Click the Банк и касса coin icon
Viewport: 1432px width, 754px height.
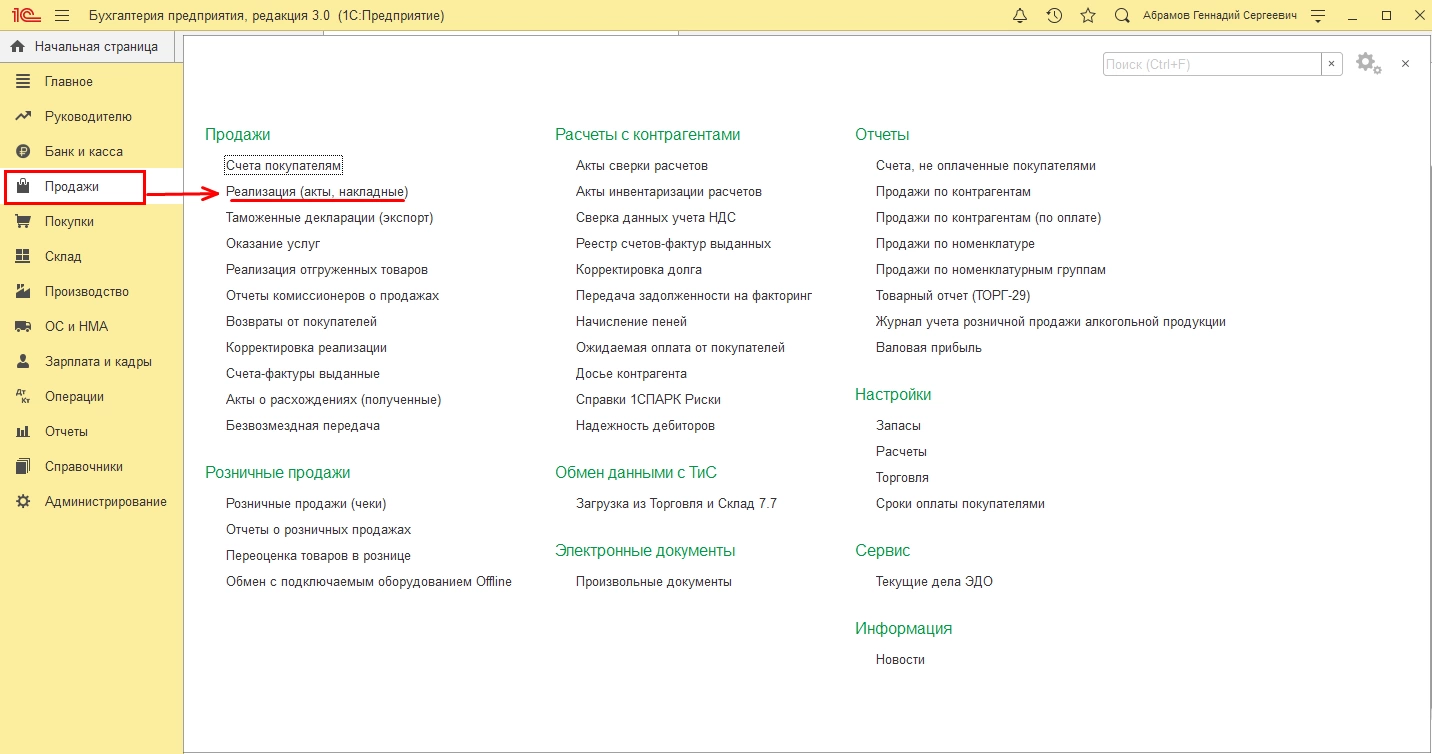pos(23,151)
